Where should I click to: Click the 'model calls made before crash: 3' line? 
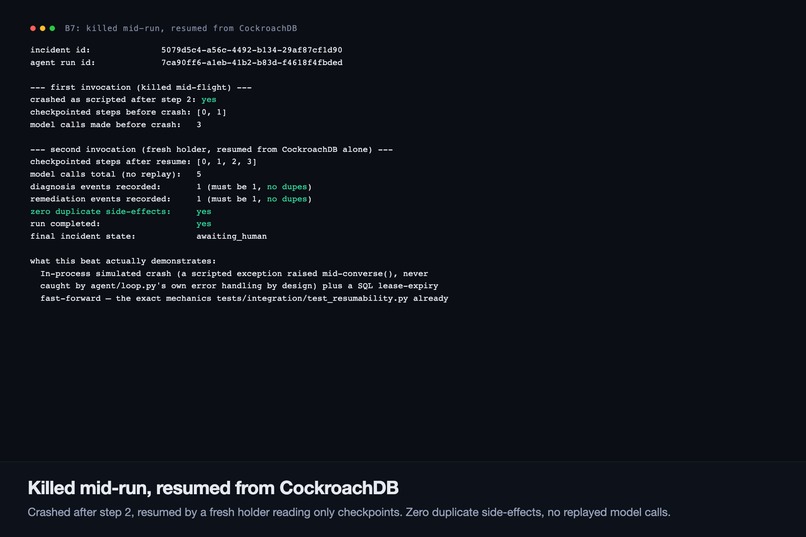116,124
